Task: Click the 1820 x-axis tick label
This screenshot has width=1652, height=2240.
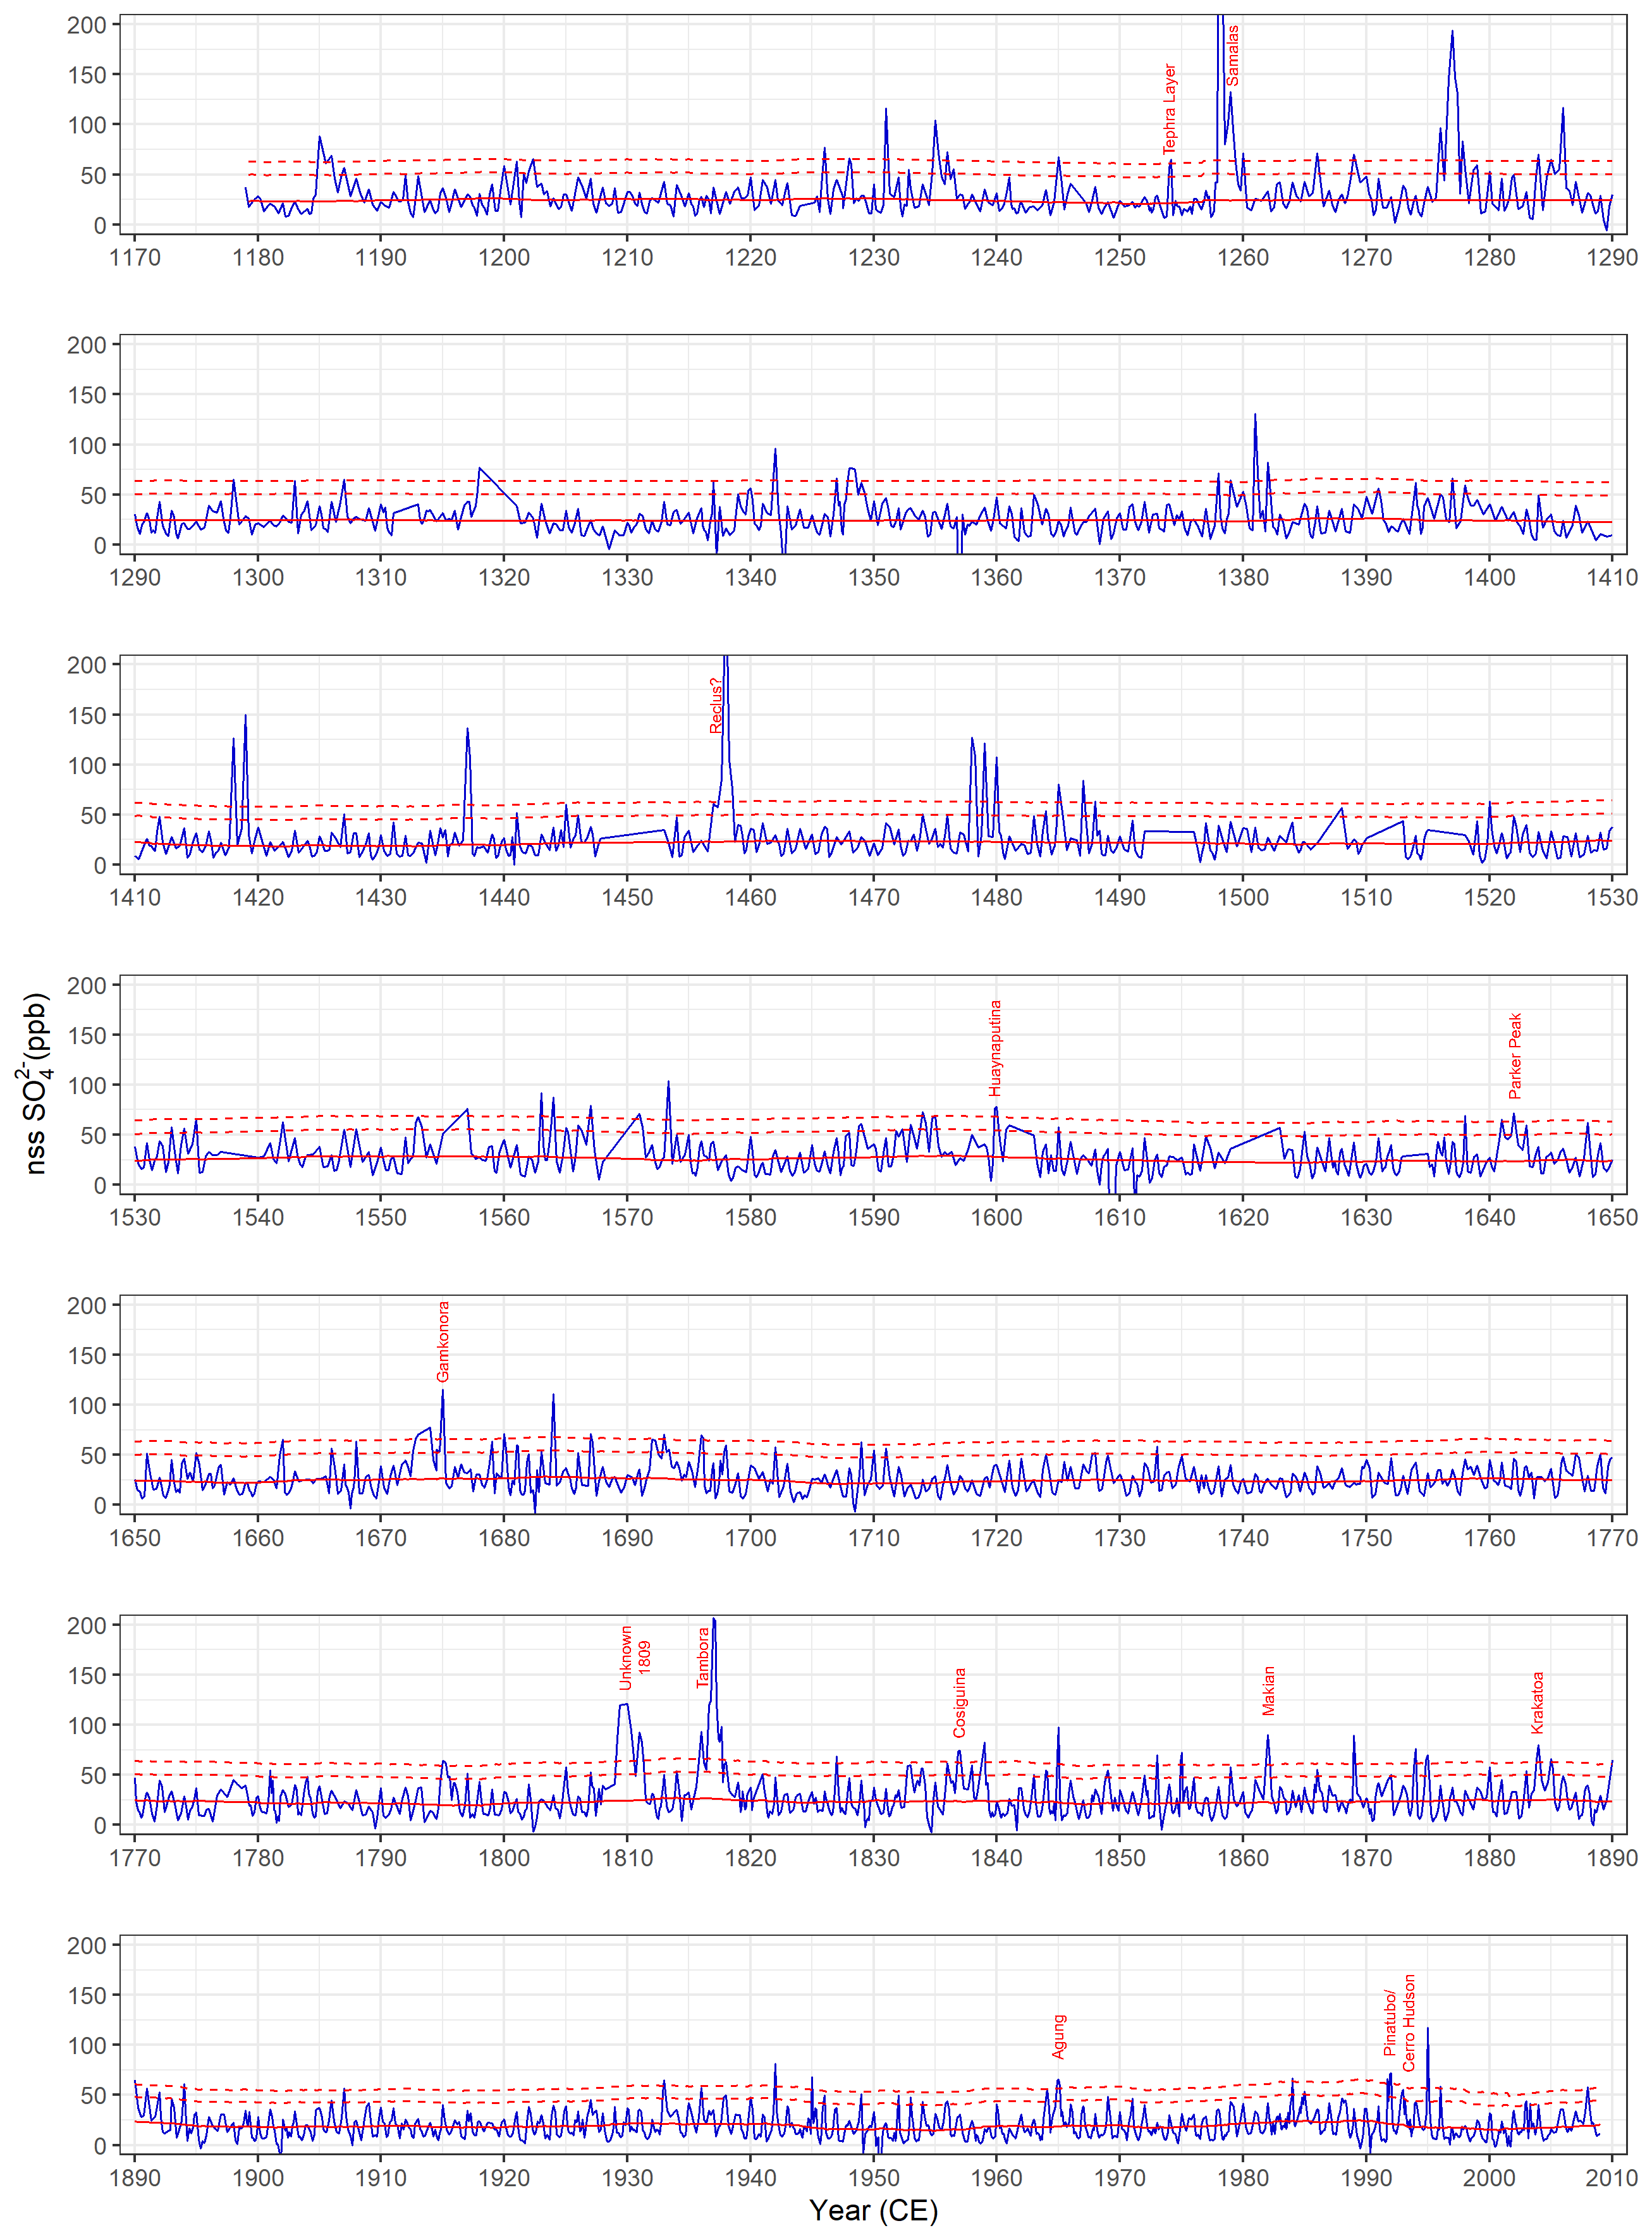Action: tap(750, 1858)
